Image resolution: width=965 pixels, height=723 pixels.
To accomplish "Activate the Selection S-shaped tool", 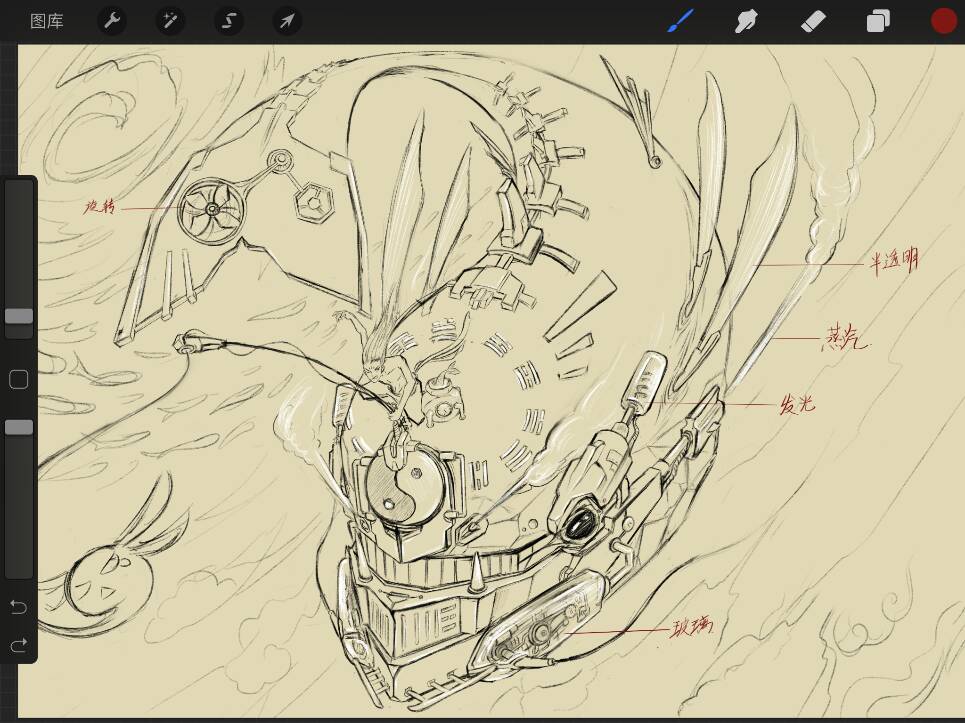I will 228,21.
